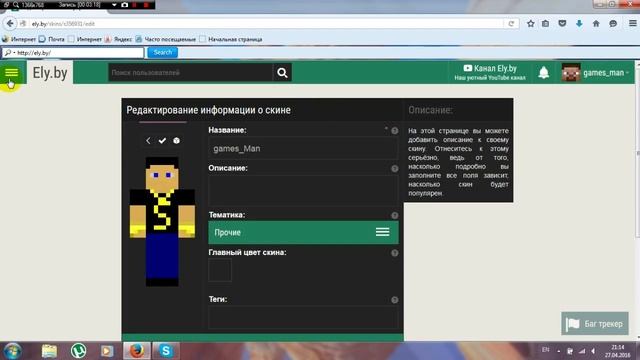Open the media player taskbar icon
640x360 pixels.
107,351
